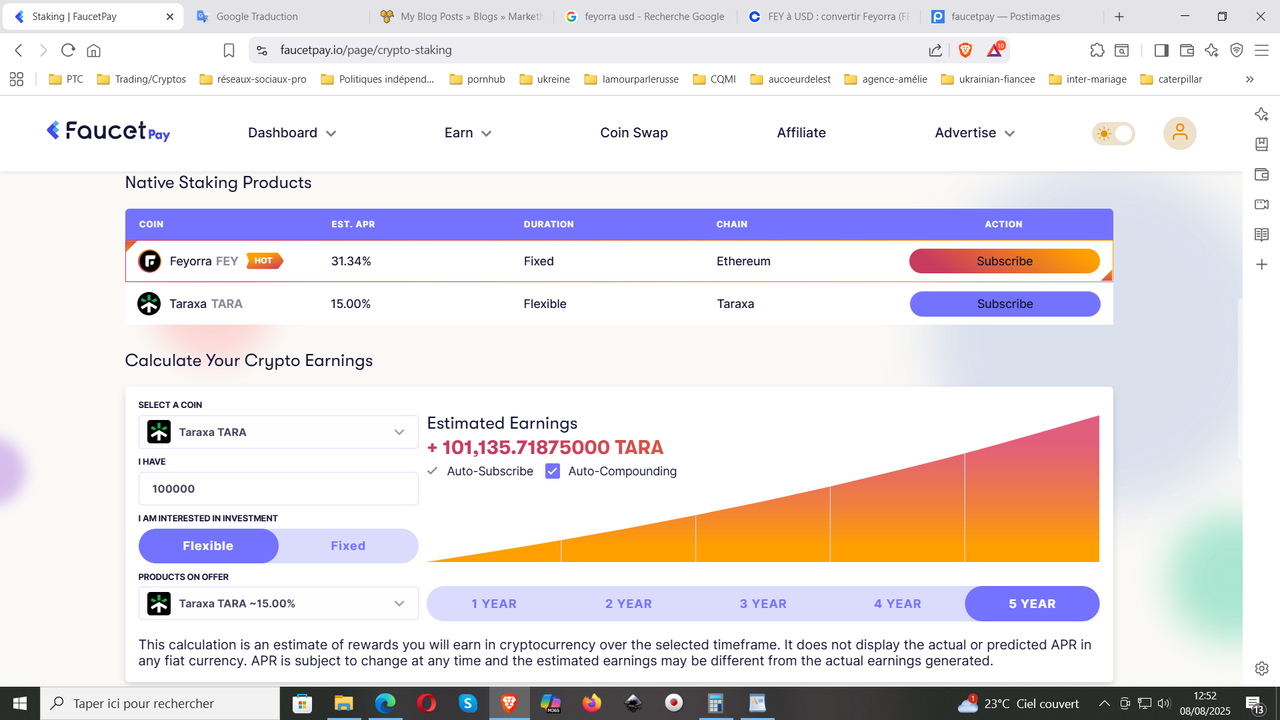
Task: Add a sidebar item with plus icon
Action: point(1262,265)
